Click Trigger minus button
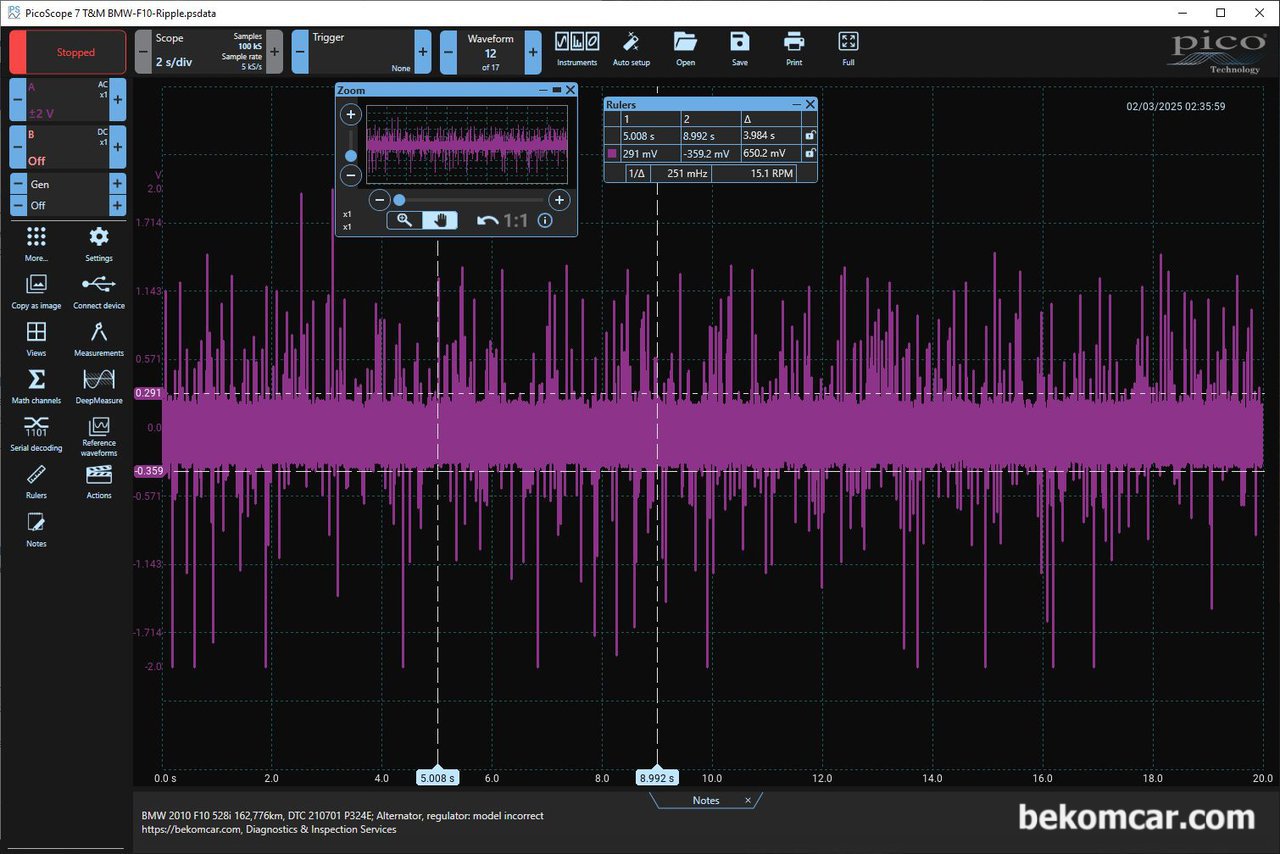The image size is (1280, 854). click(300, 52)
